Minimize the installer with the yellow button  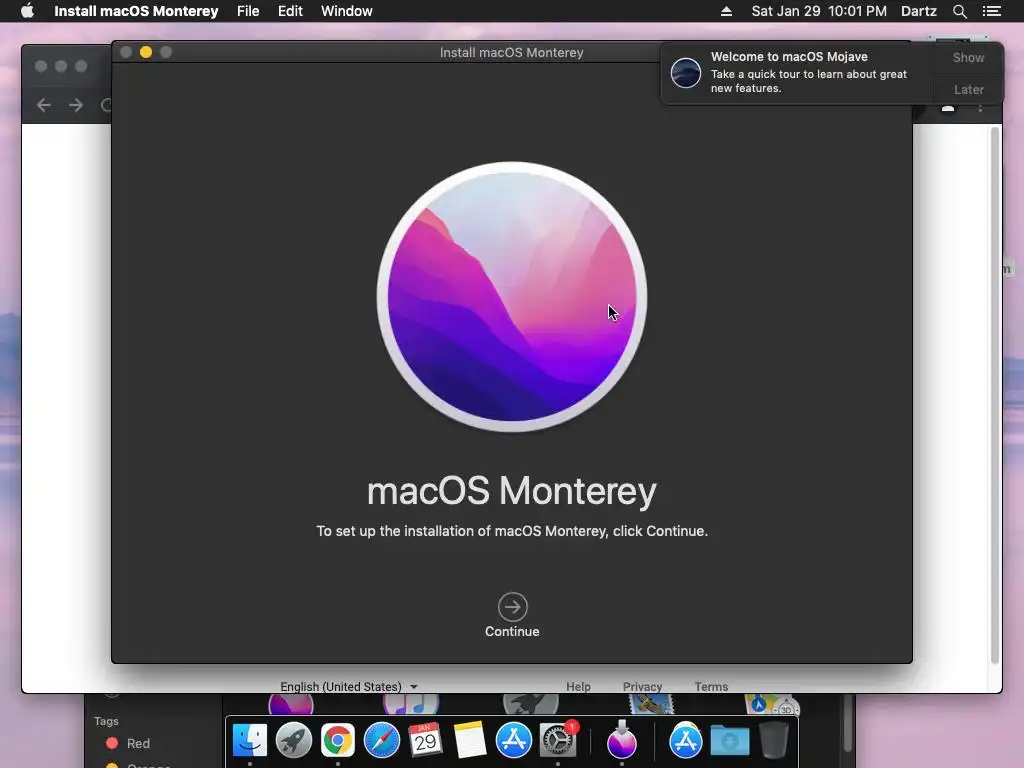point(146,52)
